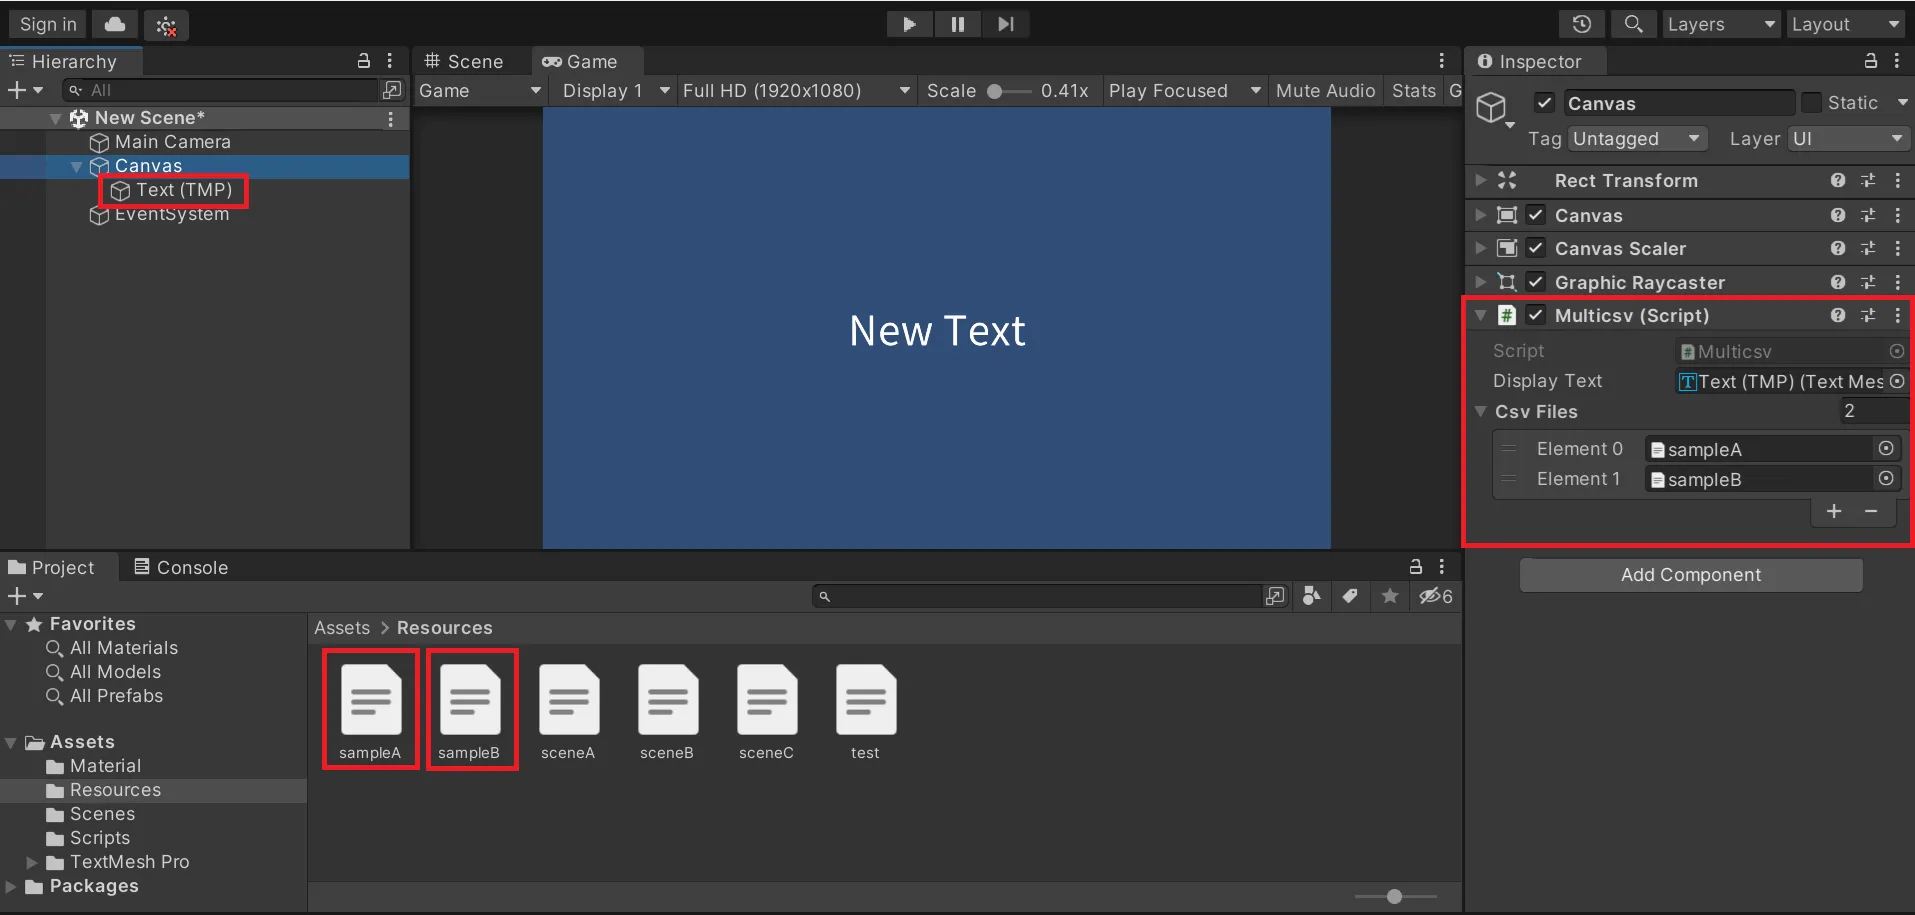
Task: Click the Favorites star icon in Project toolbar
Action: pyautogui.click(x=1390, y=596)
